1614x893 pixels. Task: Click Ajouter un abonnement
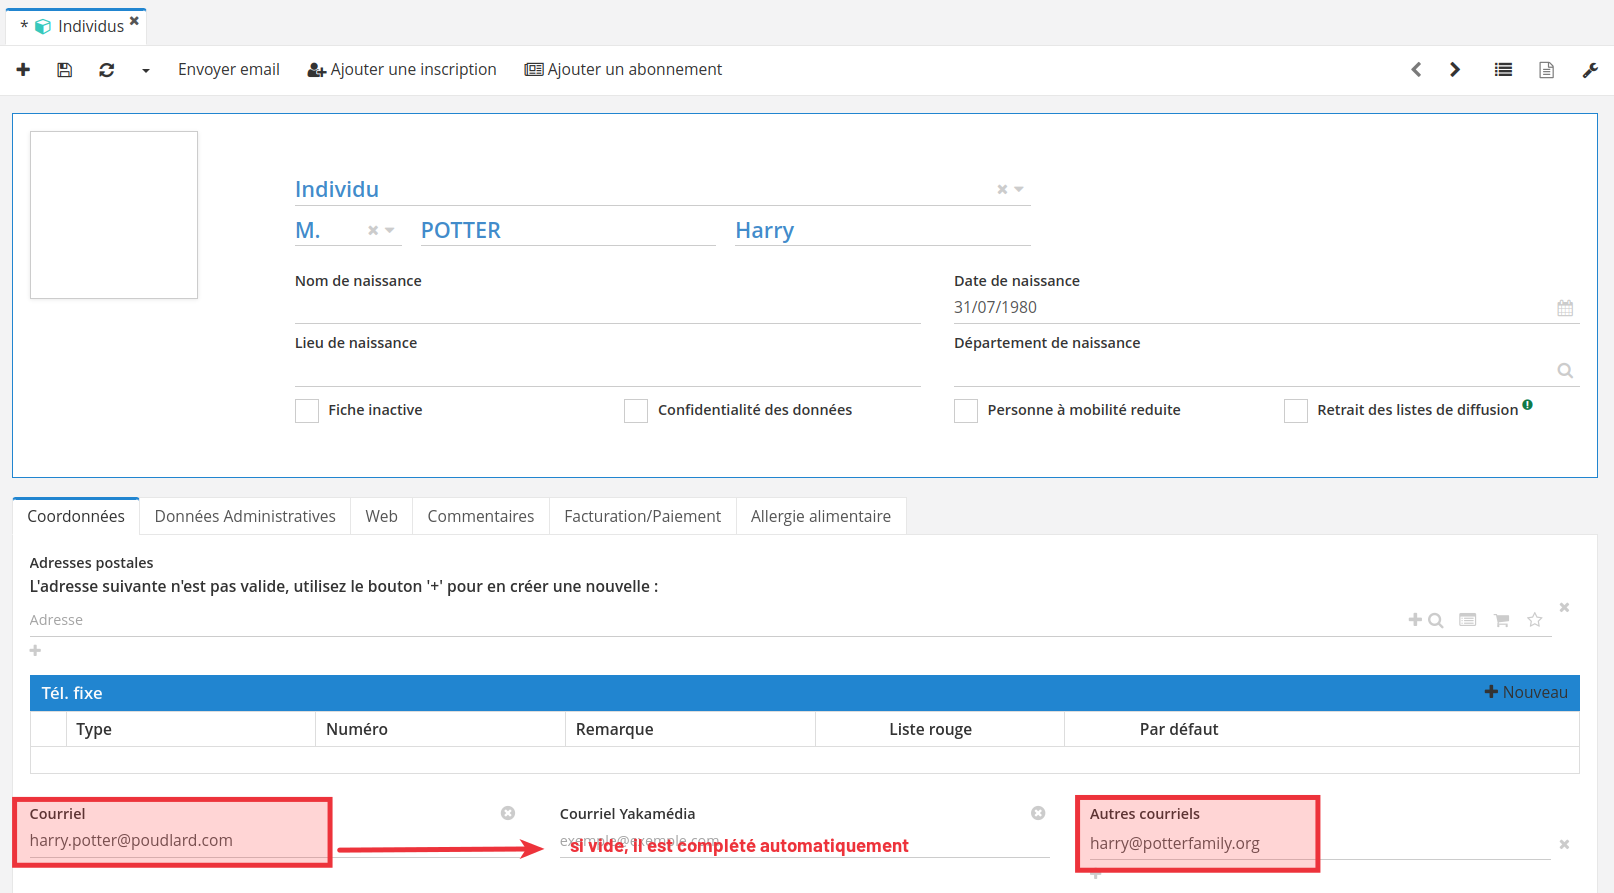pyautogui.click(x=623, y=69)
